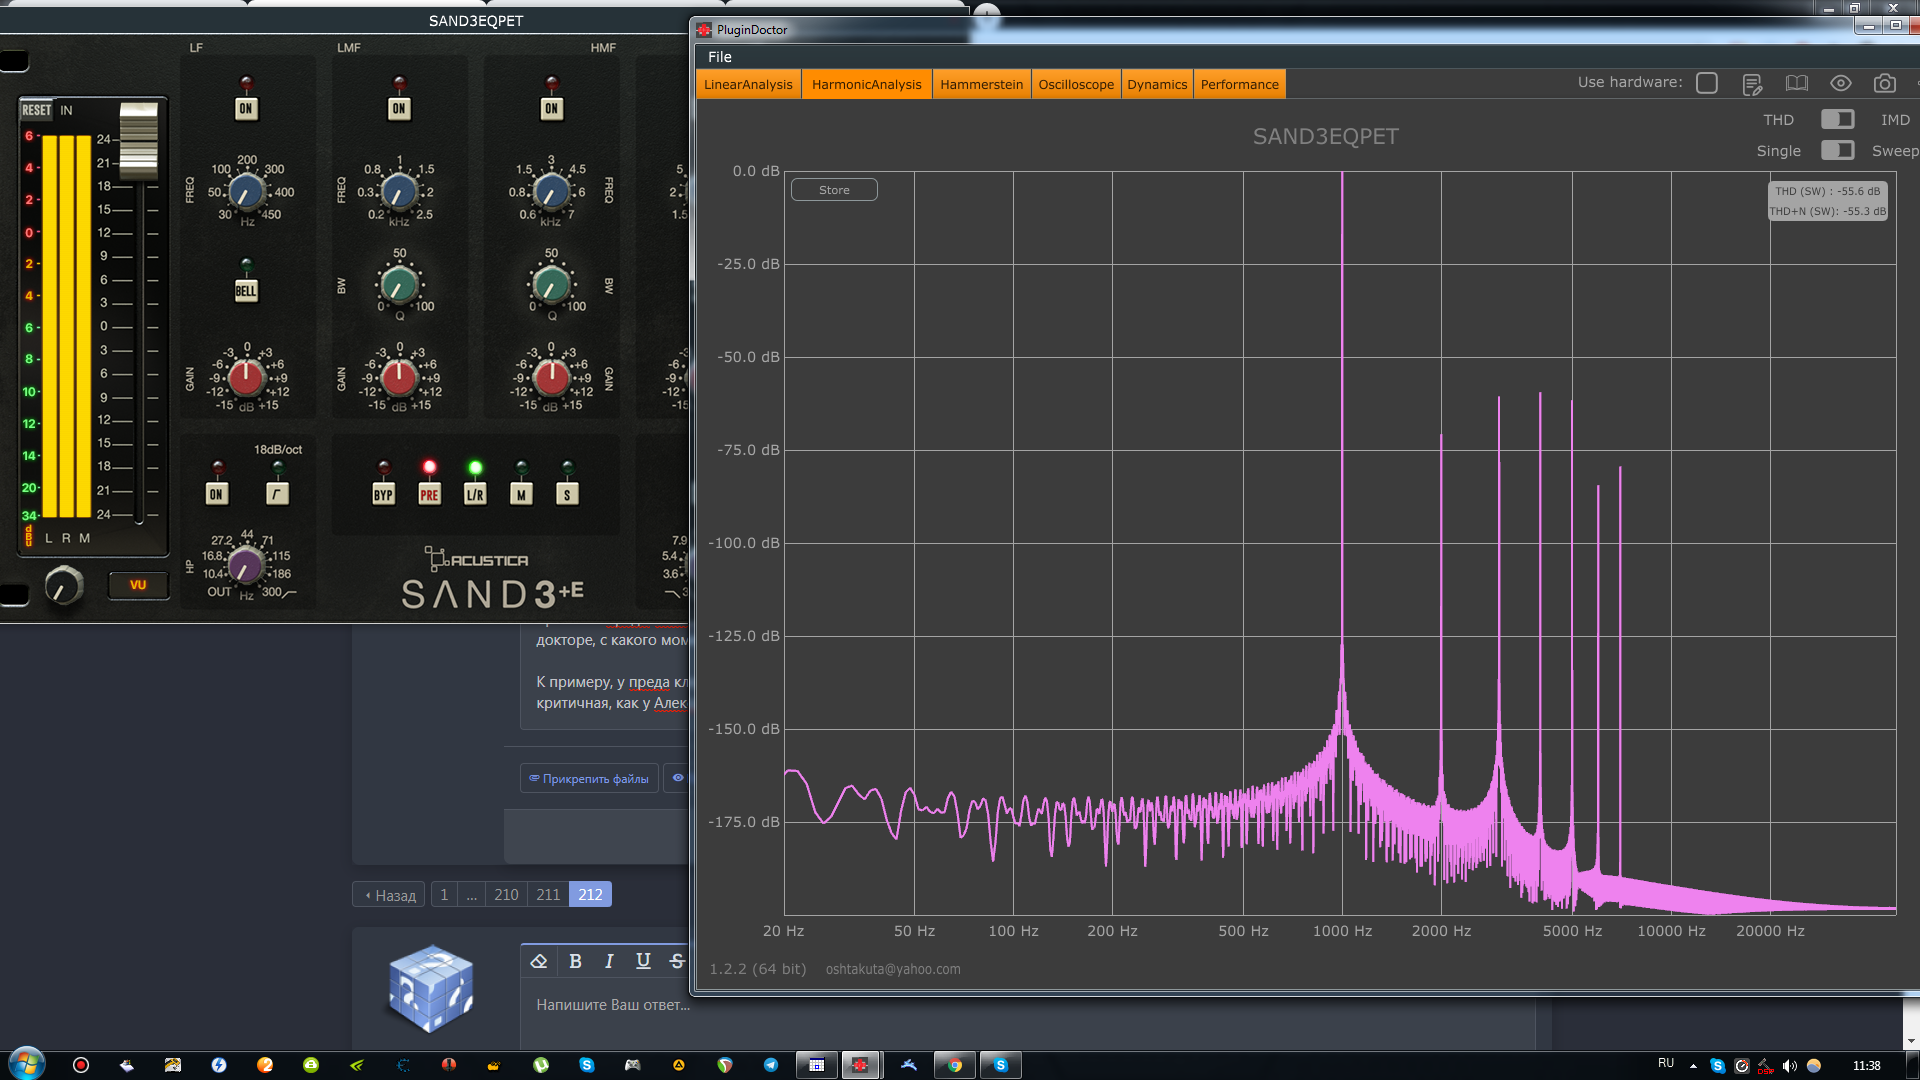1920x1080 pixels.
Task: Select the Dynamics tab
Action: (x=1157, y=84)
